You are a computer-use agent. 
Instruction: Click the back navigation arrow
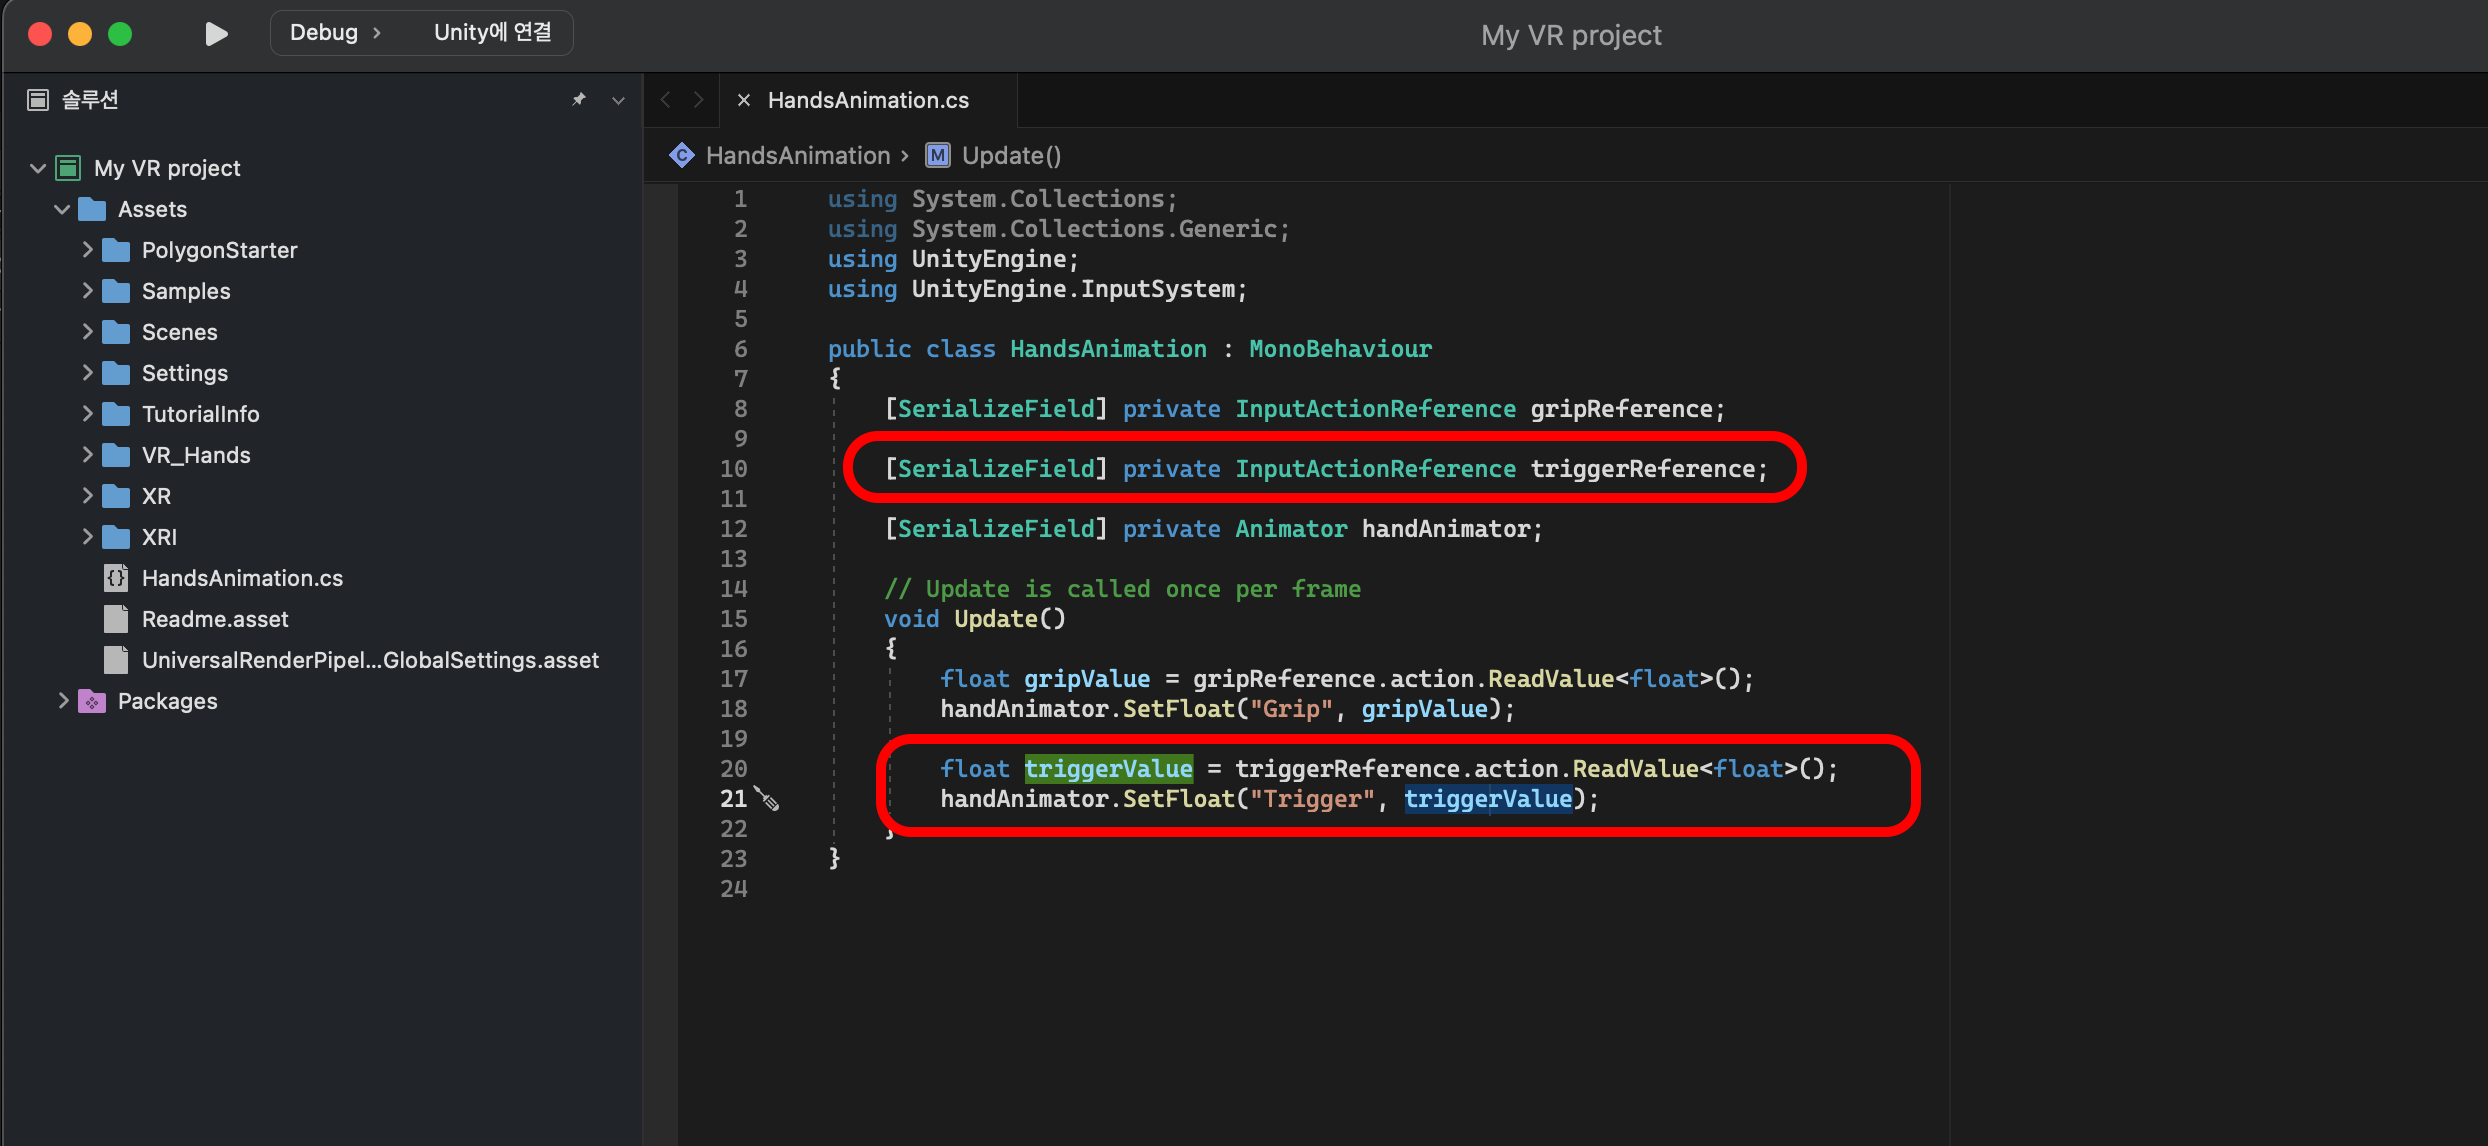[x=666, y=100]
